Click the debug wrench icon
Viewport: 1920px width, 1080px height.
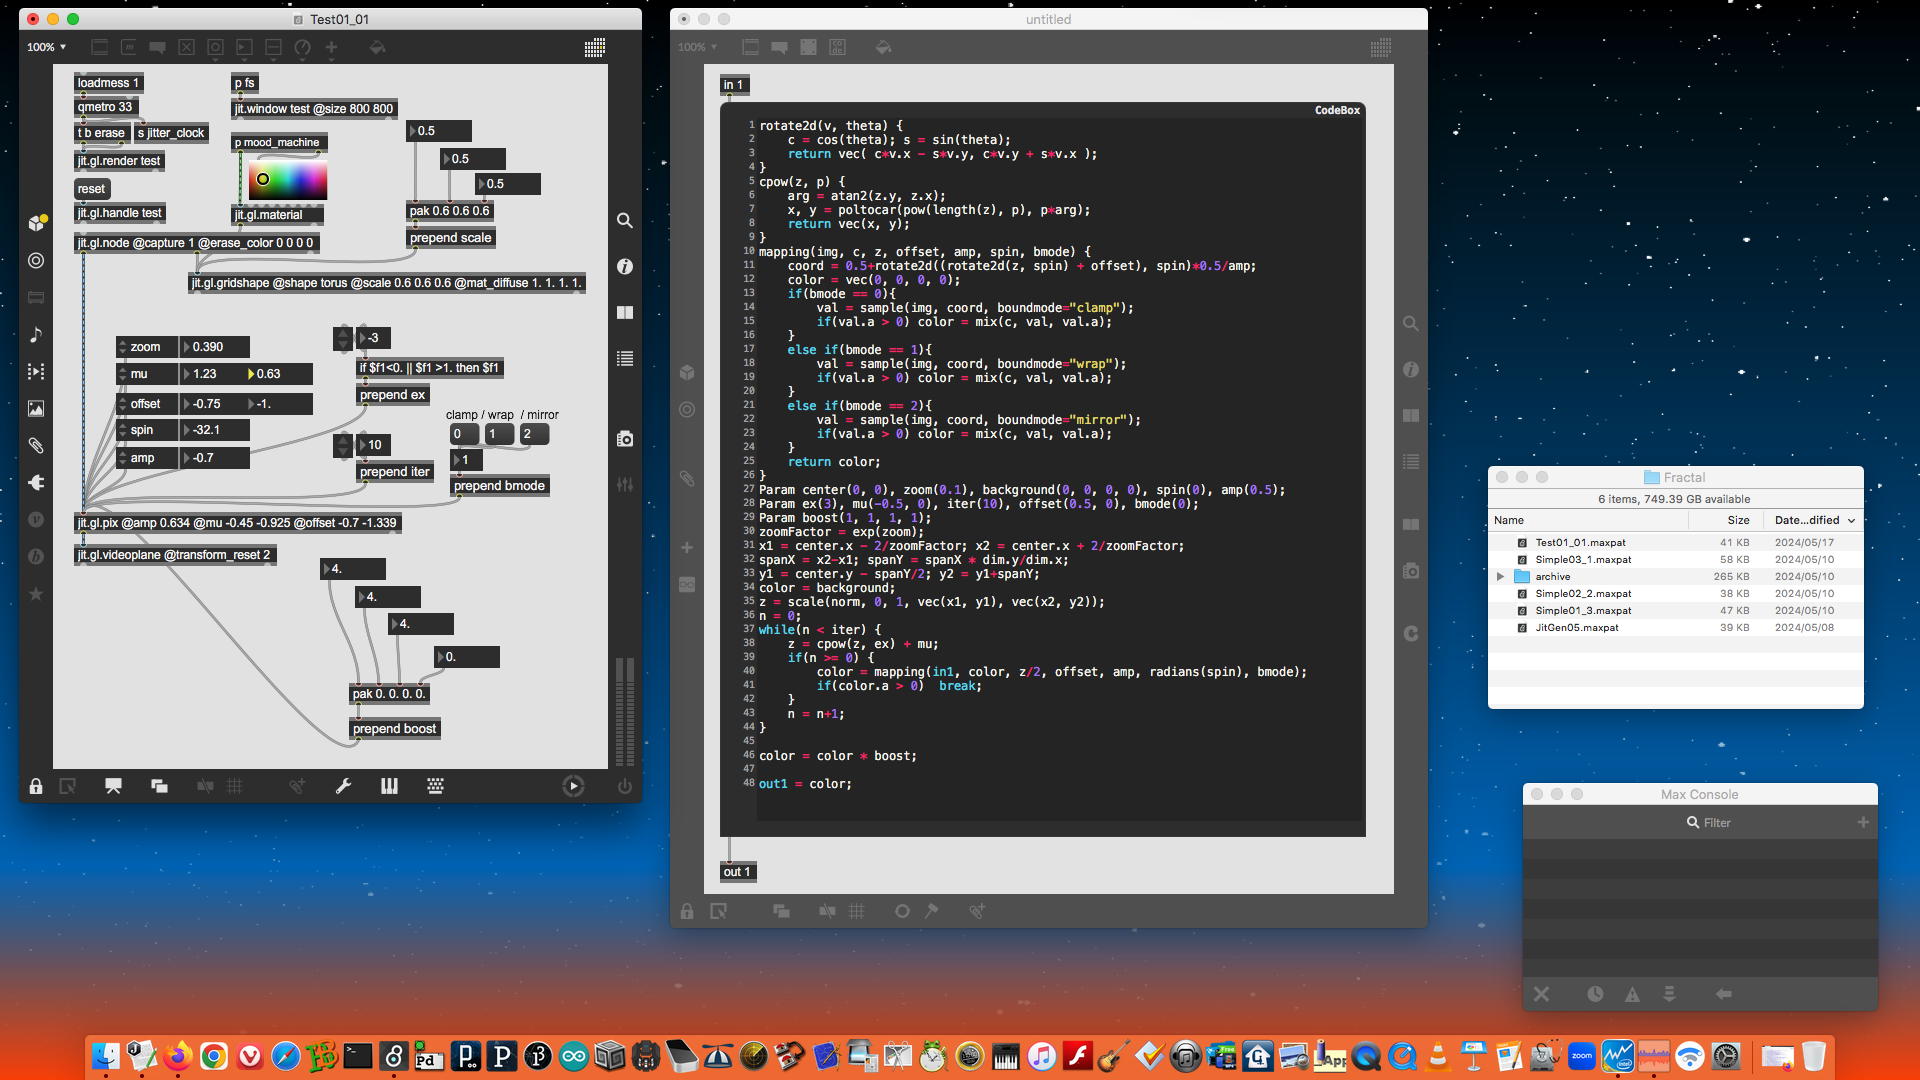pos(343,786)
